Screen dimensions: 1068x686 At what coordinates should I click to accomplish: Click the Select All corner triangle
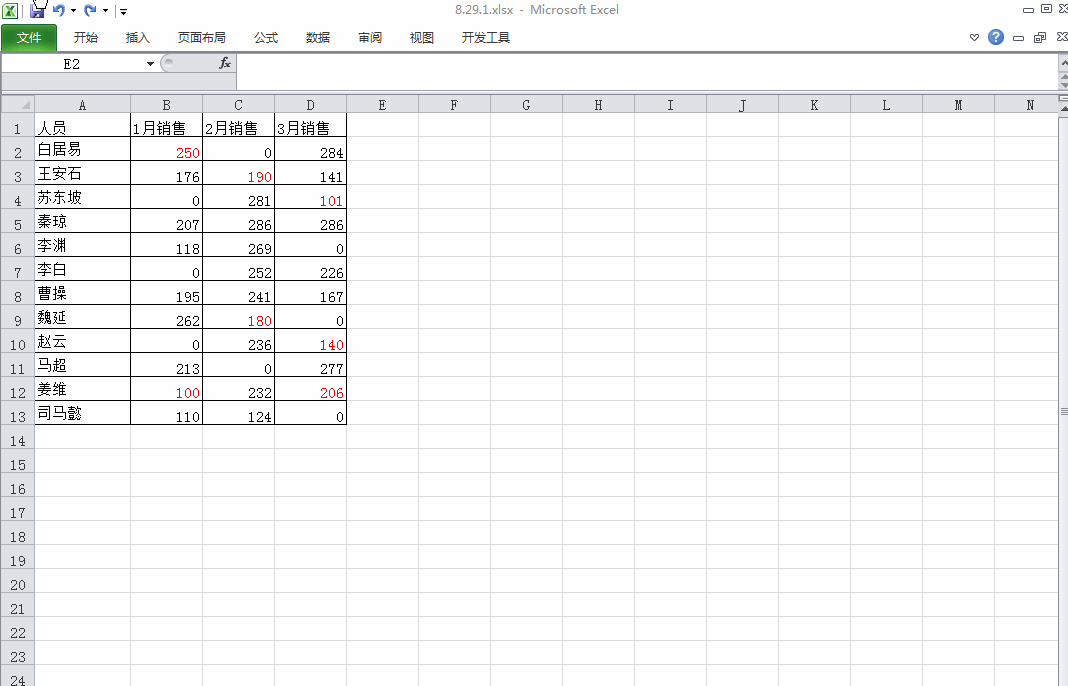(x=18, y=104)
